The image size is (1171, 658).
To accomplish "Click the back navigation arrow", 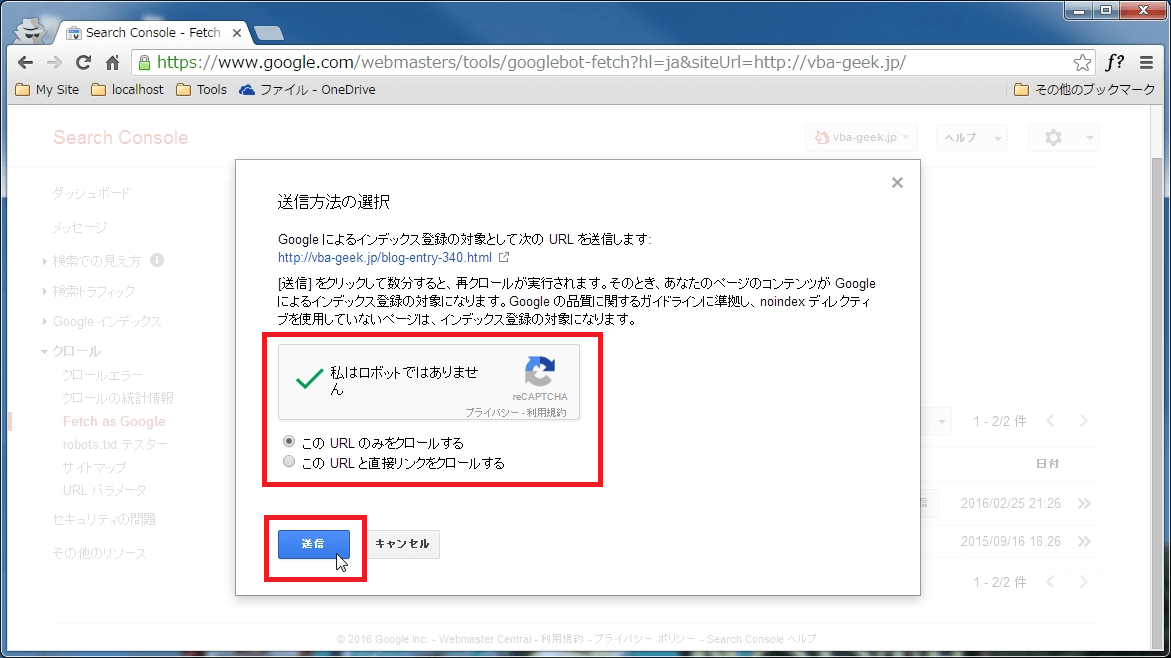I will pyautogui.click(x=25, y=61).
